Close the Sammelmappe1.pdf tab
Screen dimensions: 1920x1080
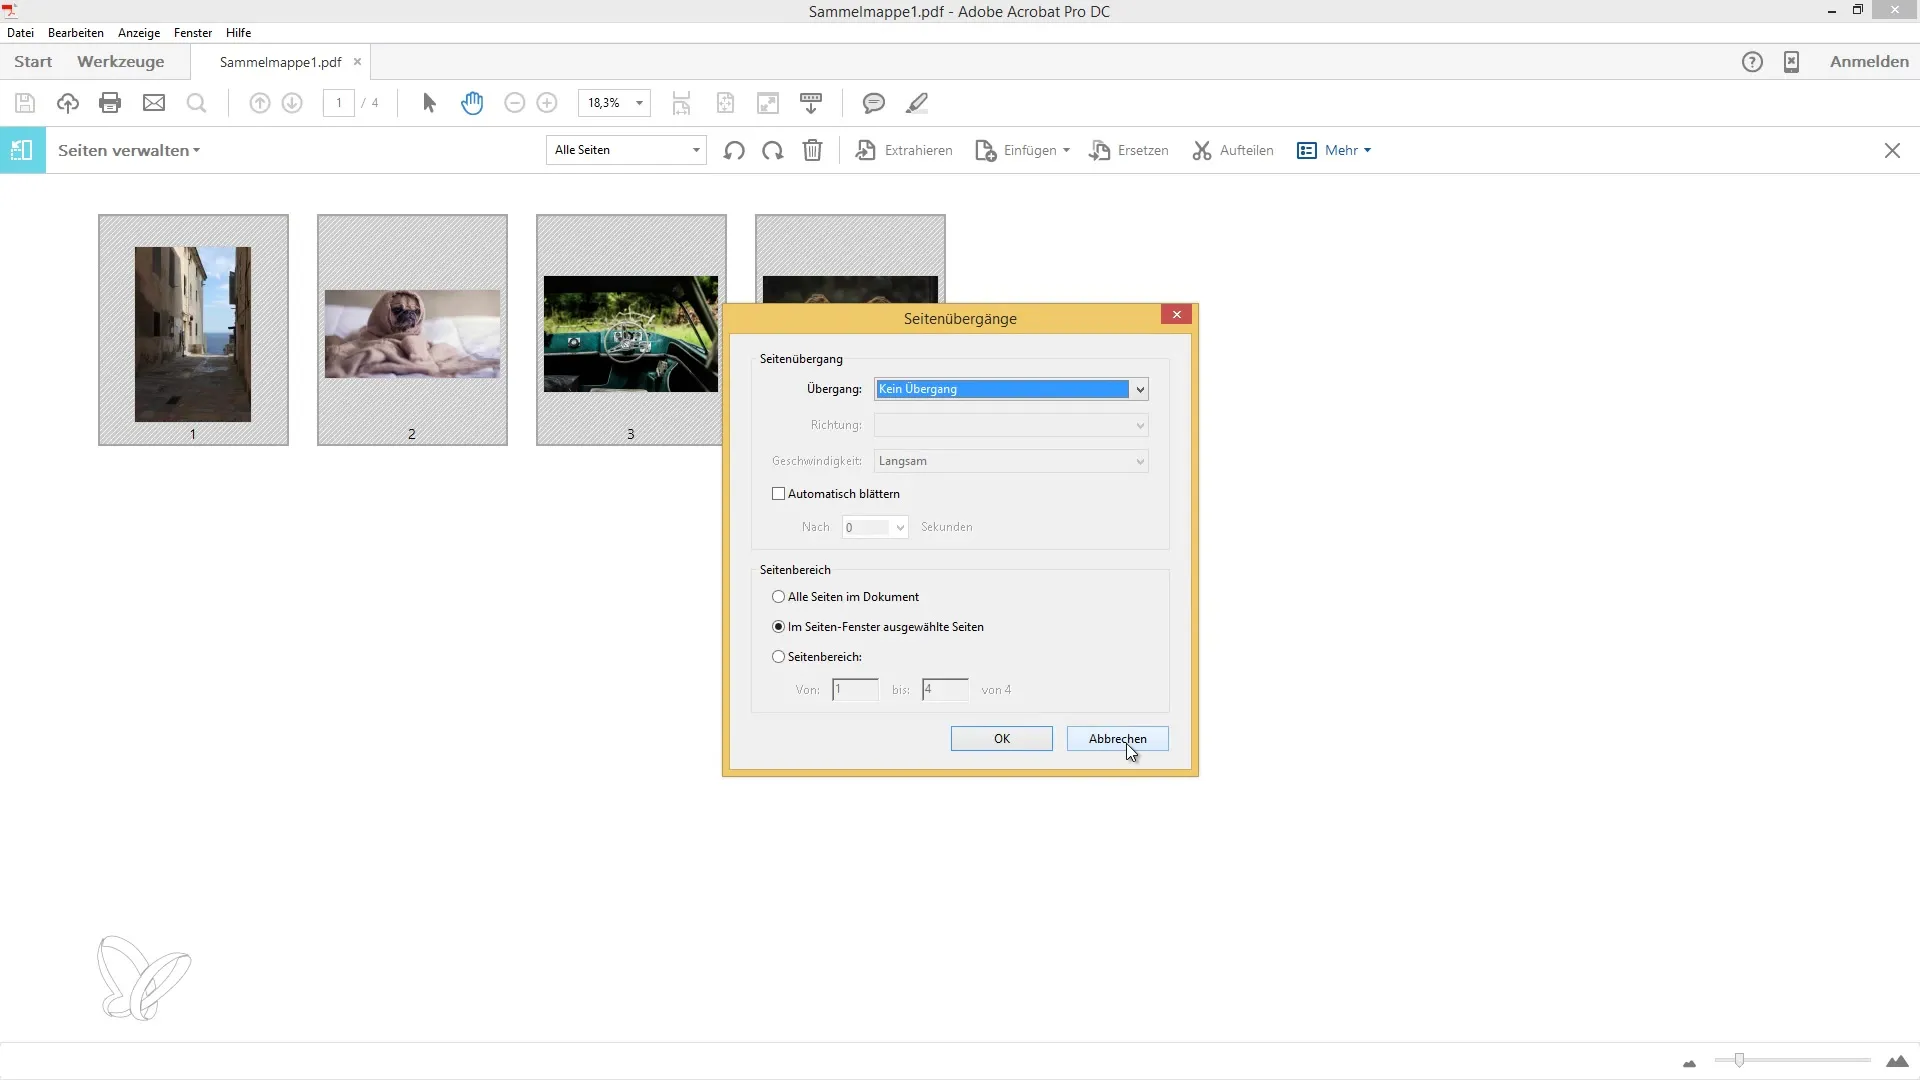[x=357, y=62]
